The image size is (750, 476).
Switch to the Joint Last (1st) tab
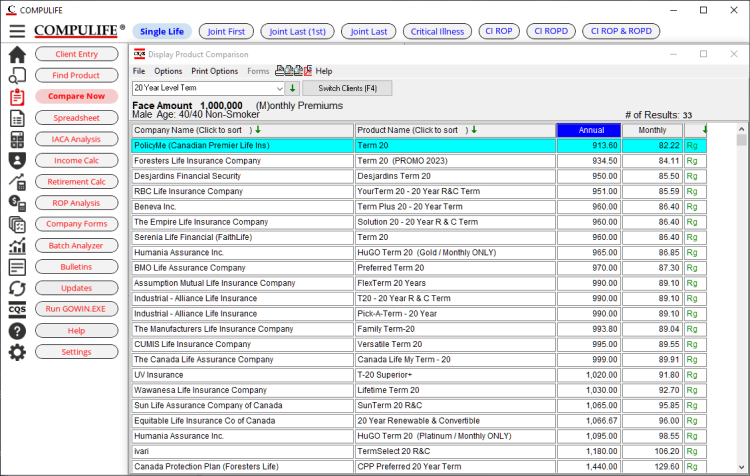[x=297, y=32]
